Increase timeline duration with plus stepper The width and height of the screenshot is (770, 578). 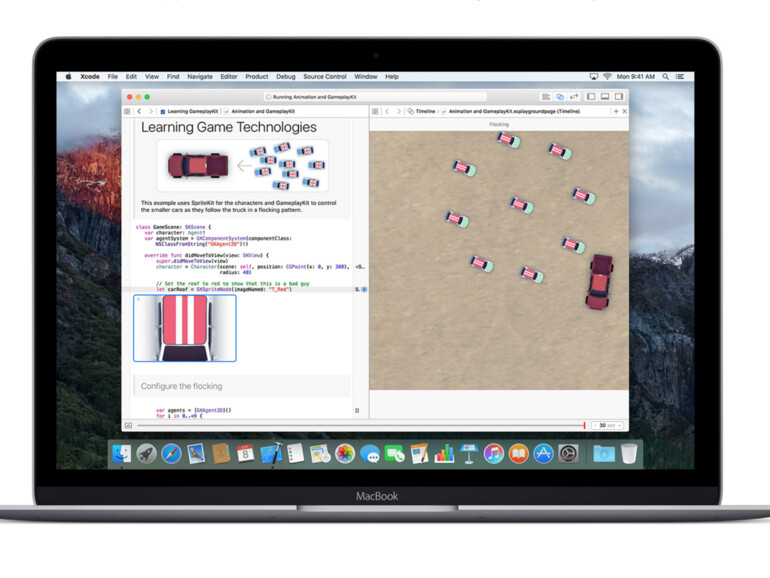coord(620,425)
